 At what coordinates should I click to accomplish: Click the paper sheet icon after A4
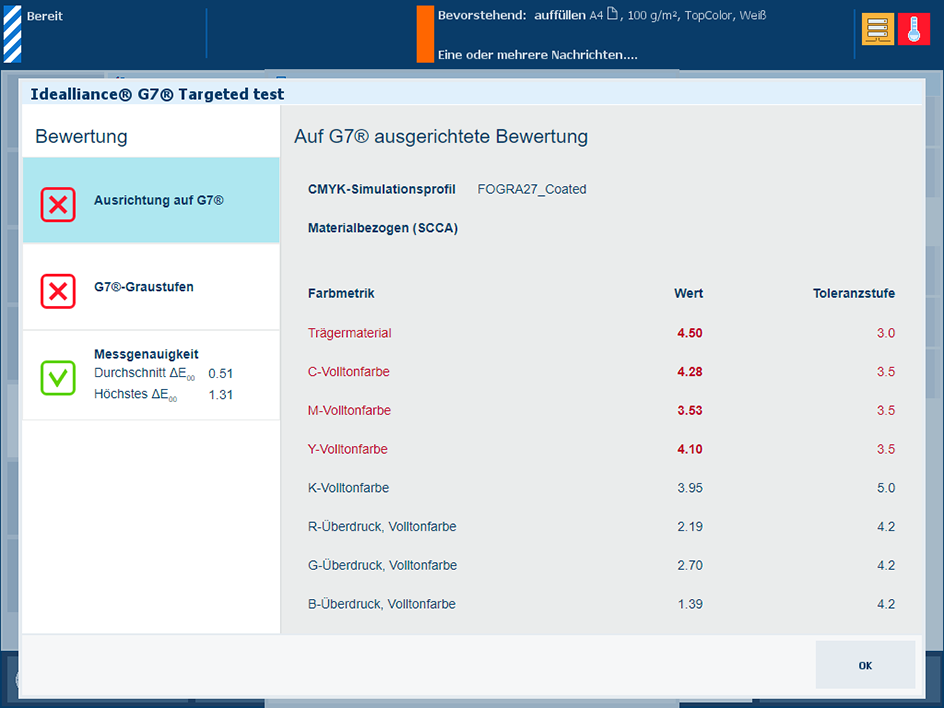tap(612, 14)
